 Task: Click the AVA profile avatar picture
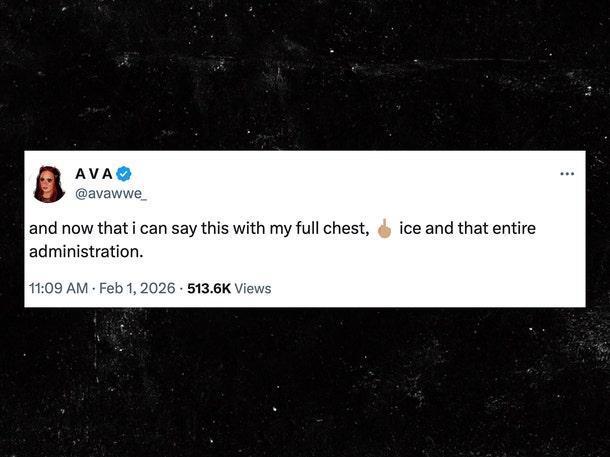(49, 182)
